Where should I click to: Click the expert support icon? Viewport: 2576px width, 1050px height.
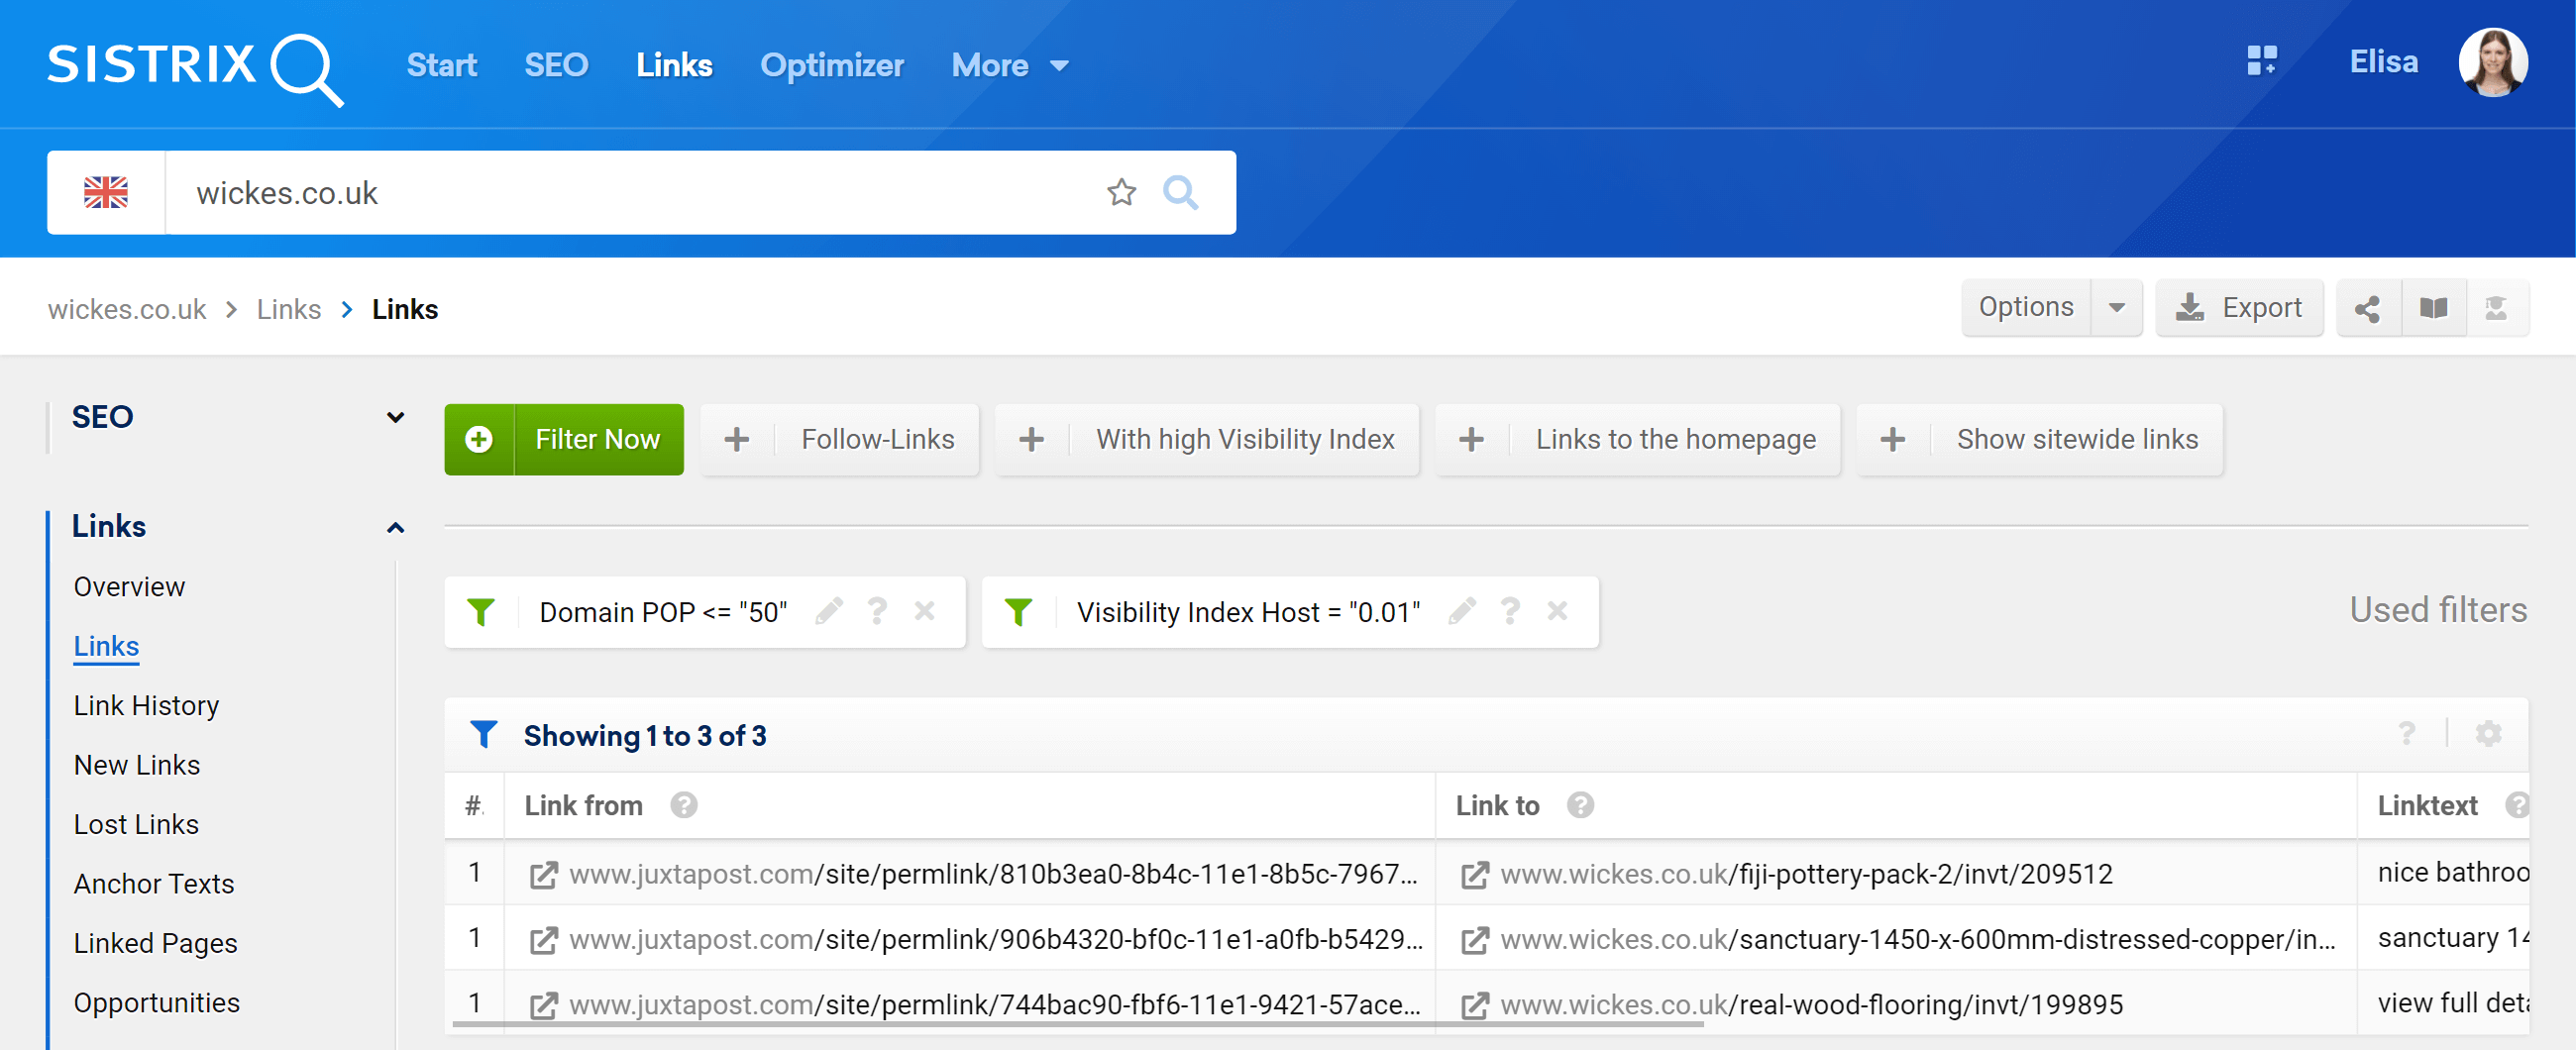pos(2495,308)
